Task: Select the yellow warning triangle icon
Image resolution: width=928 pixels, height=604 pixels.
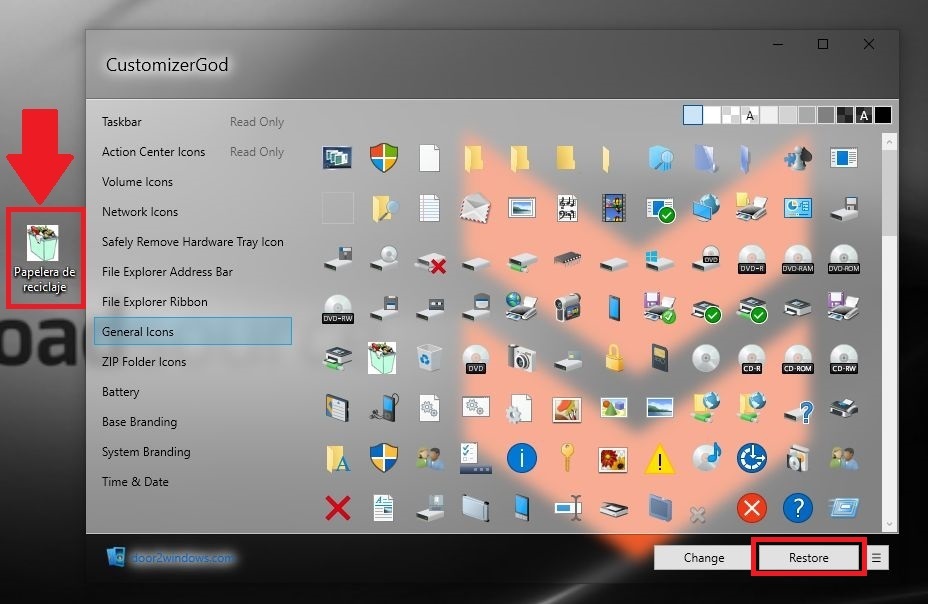Action: 659,459
